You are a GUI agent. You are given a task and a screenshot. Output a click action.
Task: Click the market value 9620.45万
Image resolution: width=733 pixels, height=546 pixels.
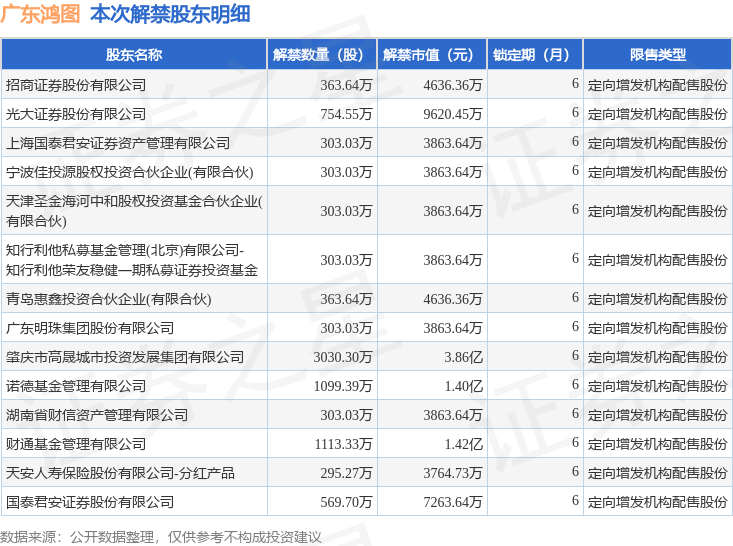[453, 114]
